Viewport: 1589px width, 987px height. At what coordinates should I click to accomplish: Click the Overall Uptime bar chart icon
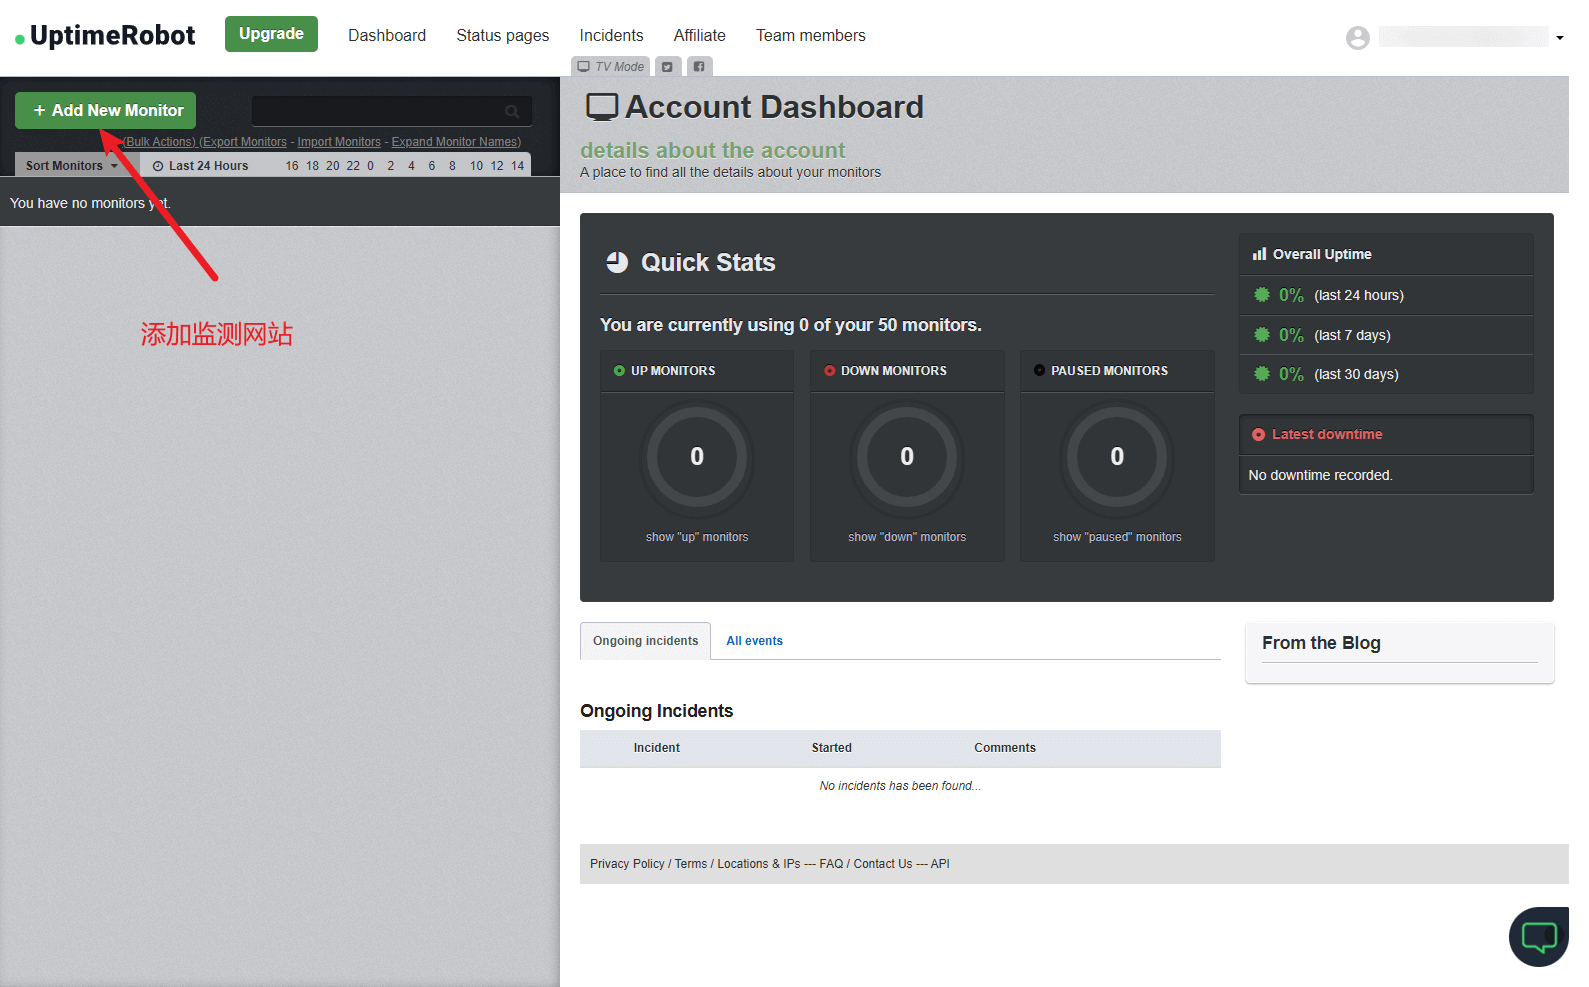1259,254
